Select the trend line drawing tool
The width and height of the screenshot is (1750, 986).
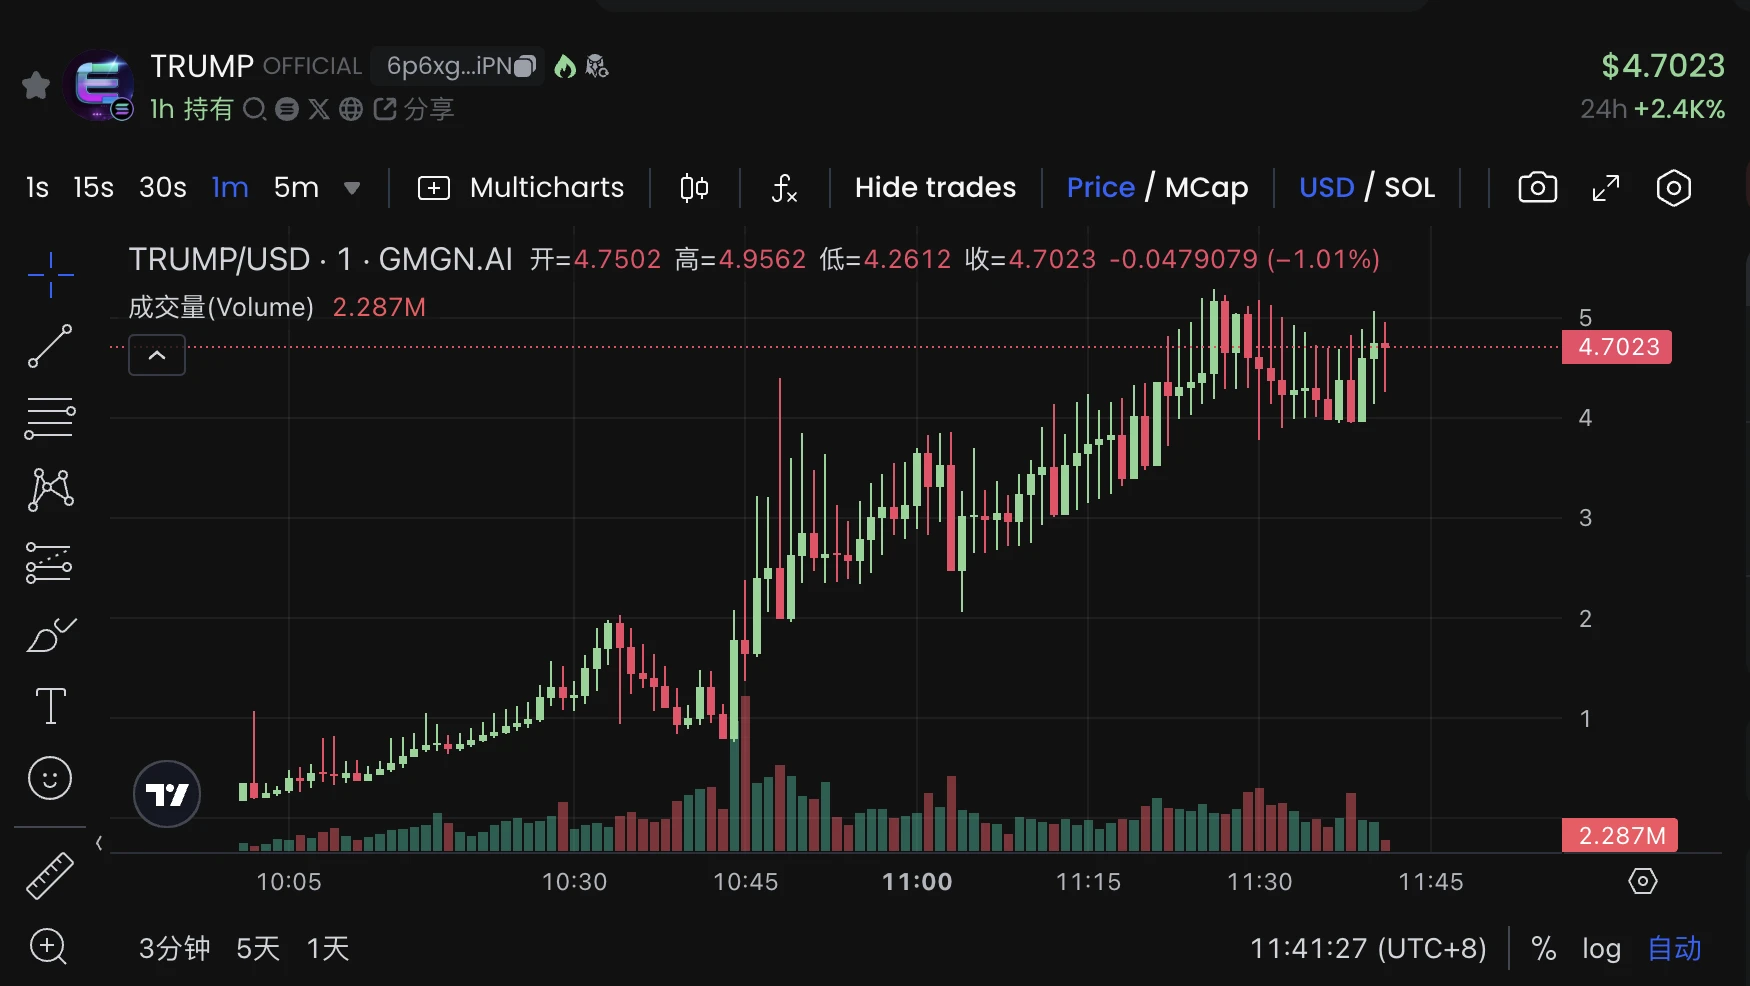pos(50,346)
